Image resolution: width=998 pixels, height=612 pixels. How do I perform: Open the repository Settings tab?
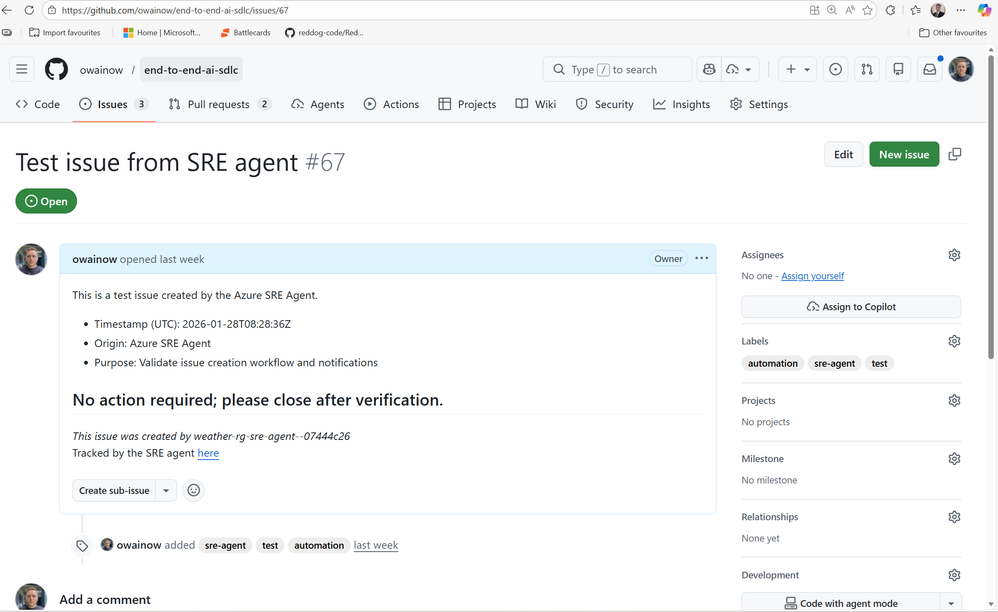pos(759,104)
